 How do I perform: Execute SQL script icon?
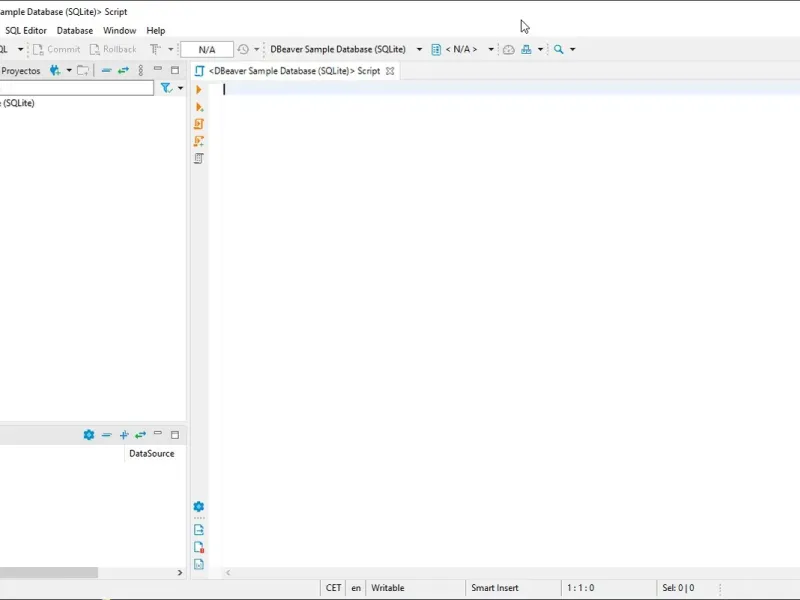click(199, 124)
